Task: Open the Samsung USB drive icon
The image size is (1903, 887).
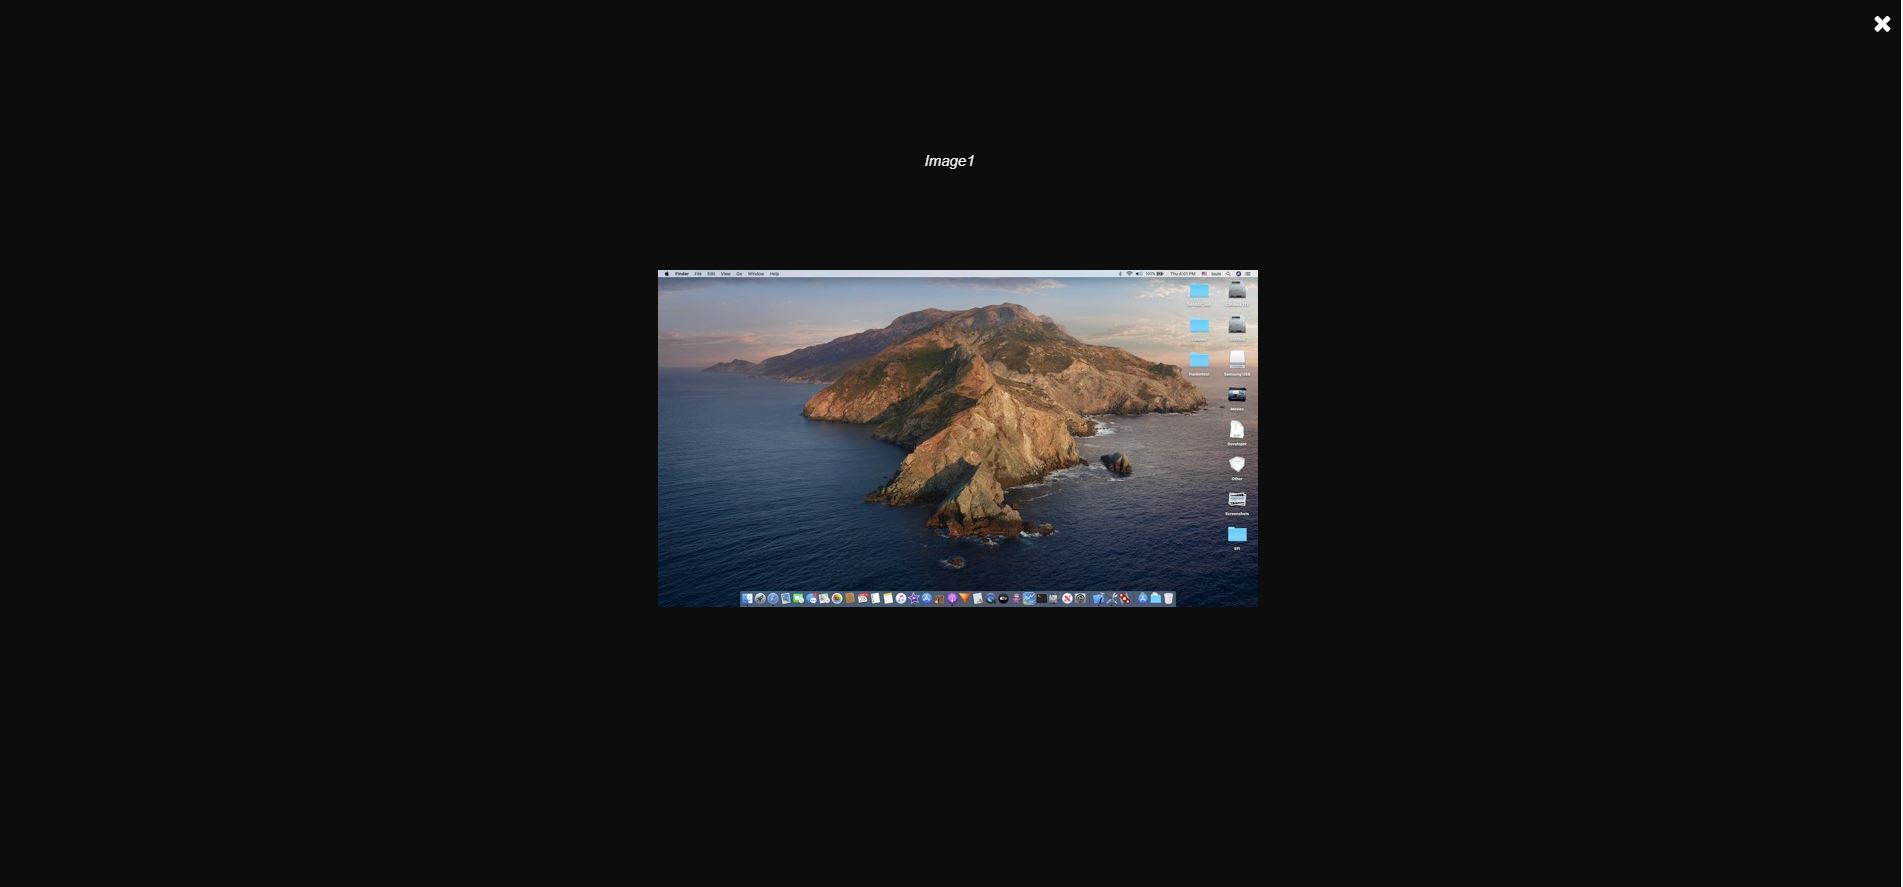Action: (x=1237, y=360)
